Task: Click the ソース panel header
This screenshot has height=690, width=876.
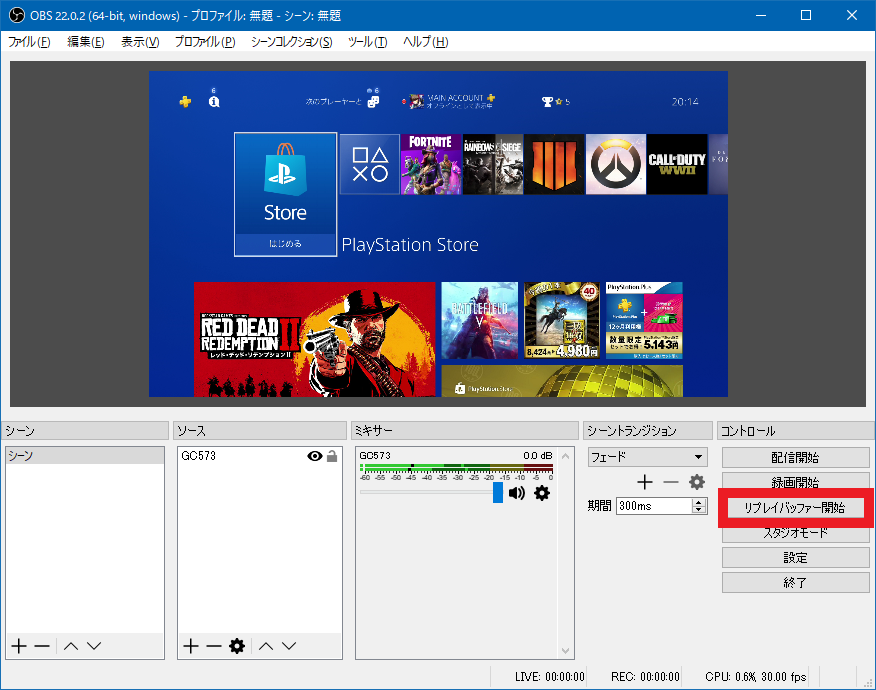Action: click(260, 431)
